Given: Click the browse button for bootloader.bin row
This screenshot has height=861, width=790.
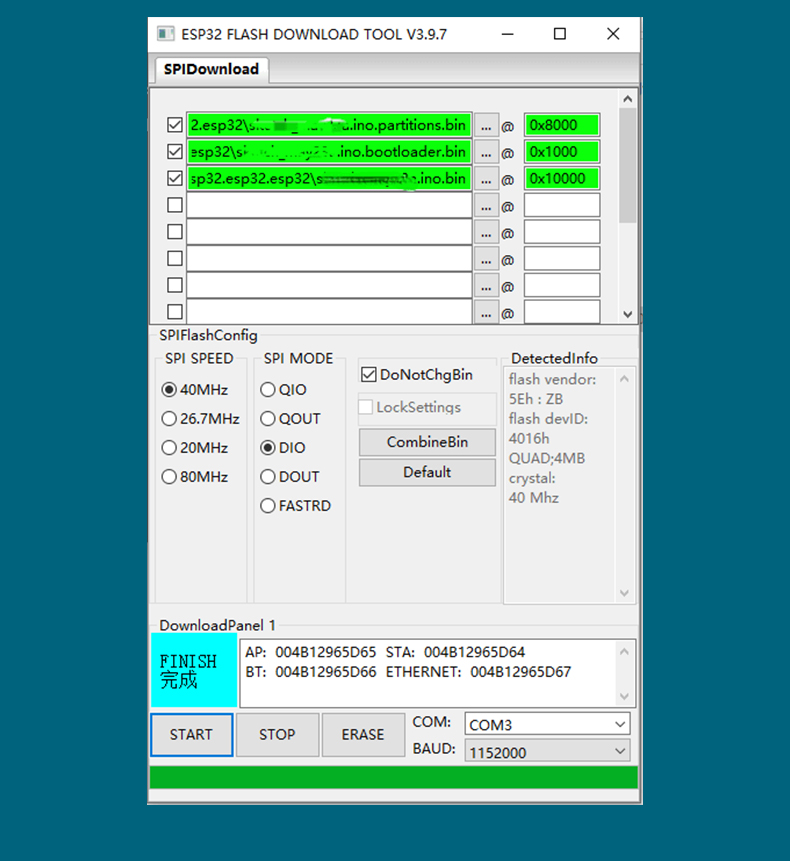Looking at the screenshot, I should [x=486, y=153].
